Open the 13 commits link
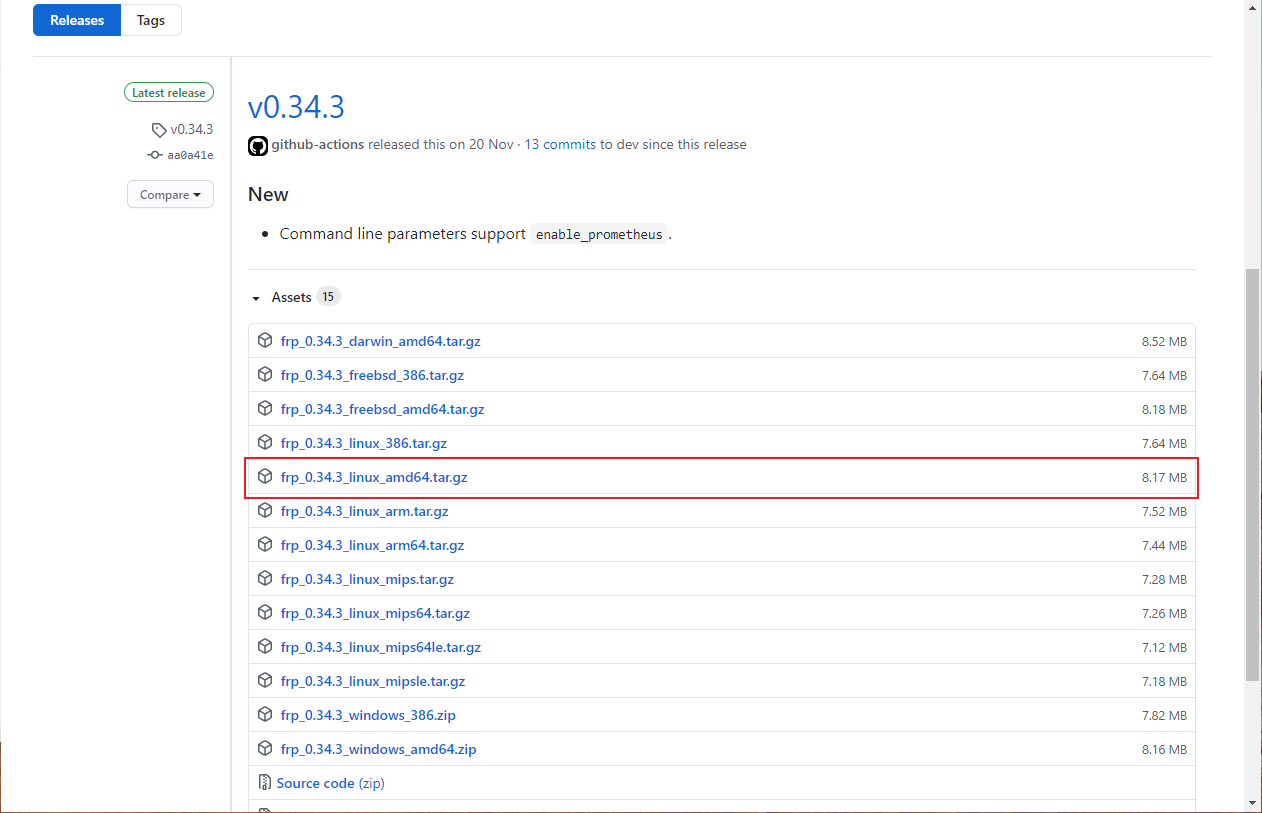1262x813 pixels. [x=560, y=144]
